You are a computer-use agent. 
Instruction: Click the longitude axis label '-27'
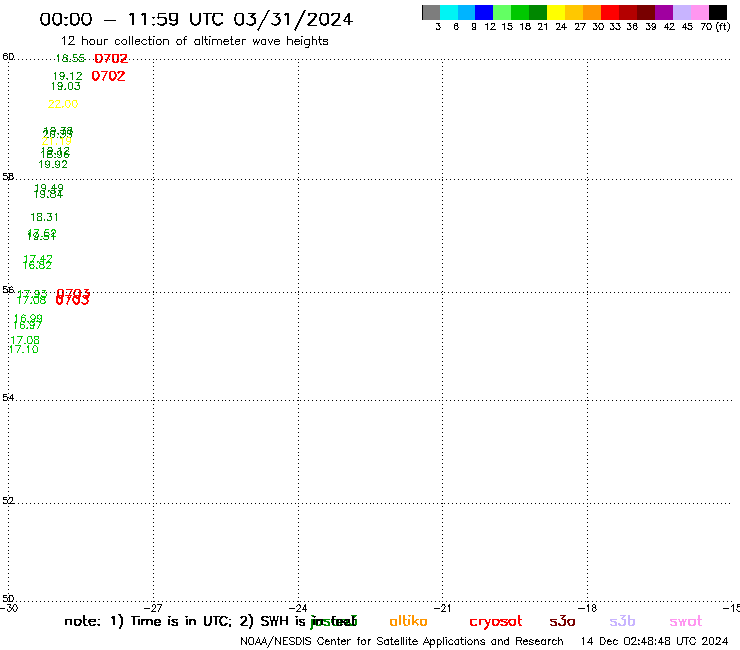(153, 608)
